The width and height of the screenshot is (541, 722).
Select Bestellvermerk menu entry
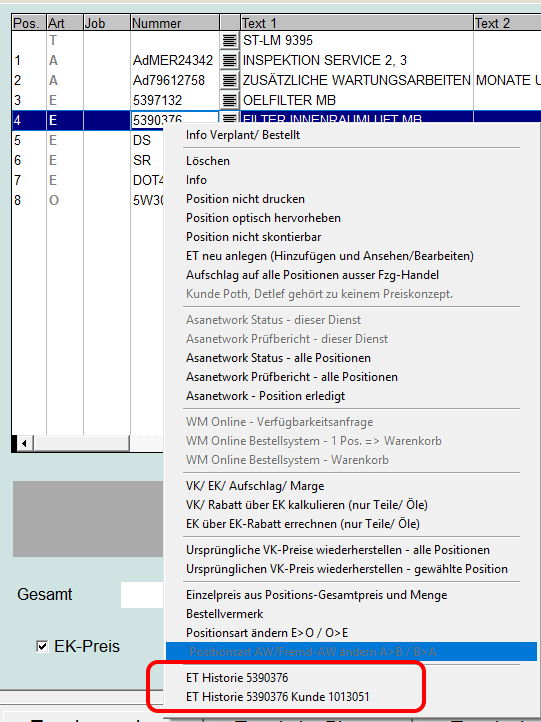[225, 614]
